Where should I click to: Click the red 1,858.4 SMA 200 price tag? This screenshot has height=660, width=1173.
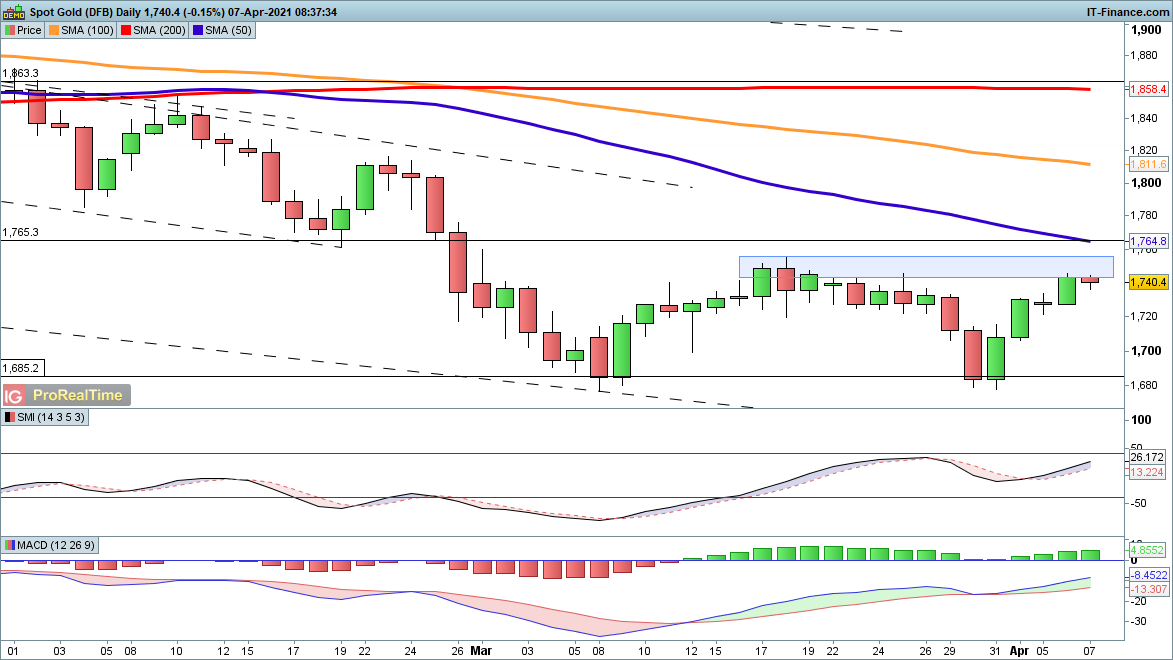tap(1147, 90)
